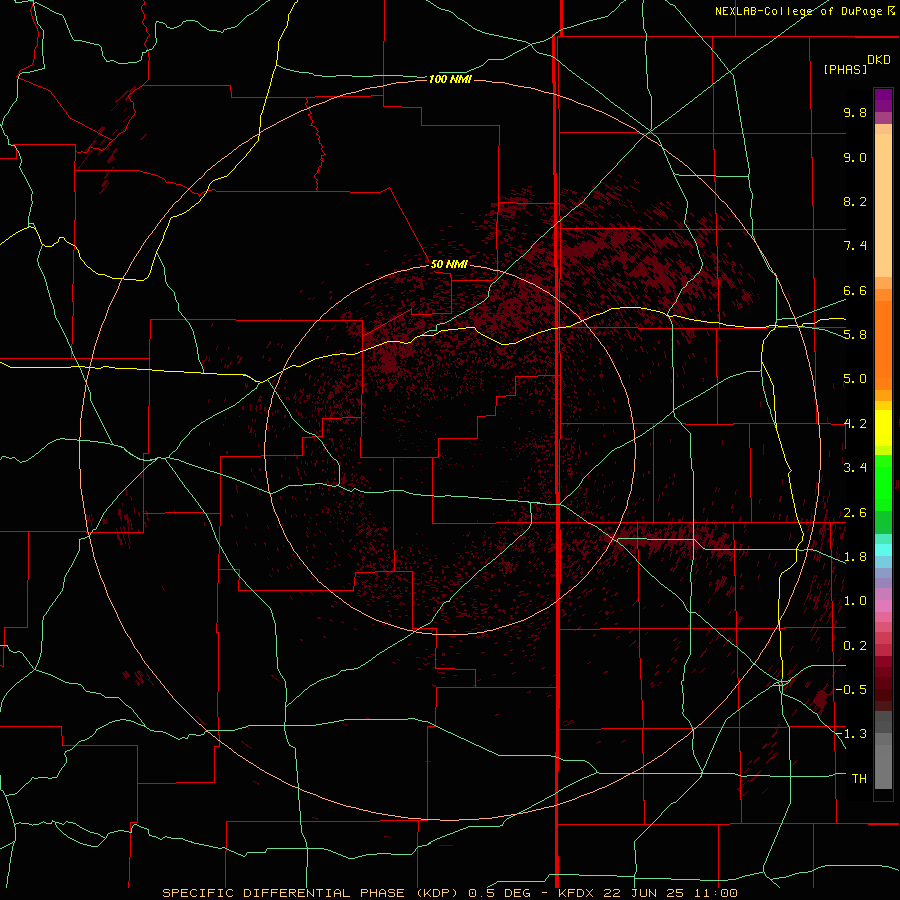900x900 pixels.
Task: Click the 1.0 value on the color scale
Action: [855, 601]
